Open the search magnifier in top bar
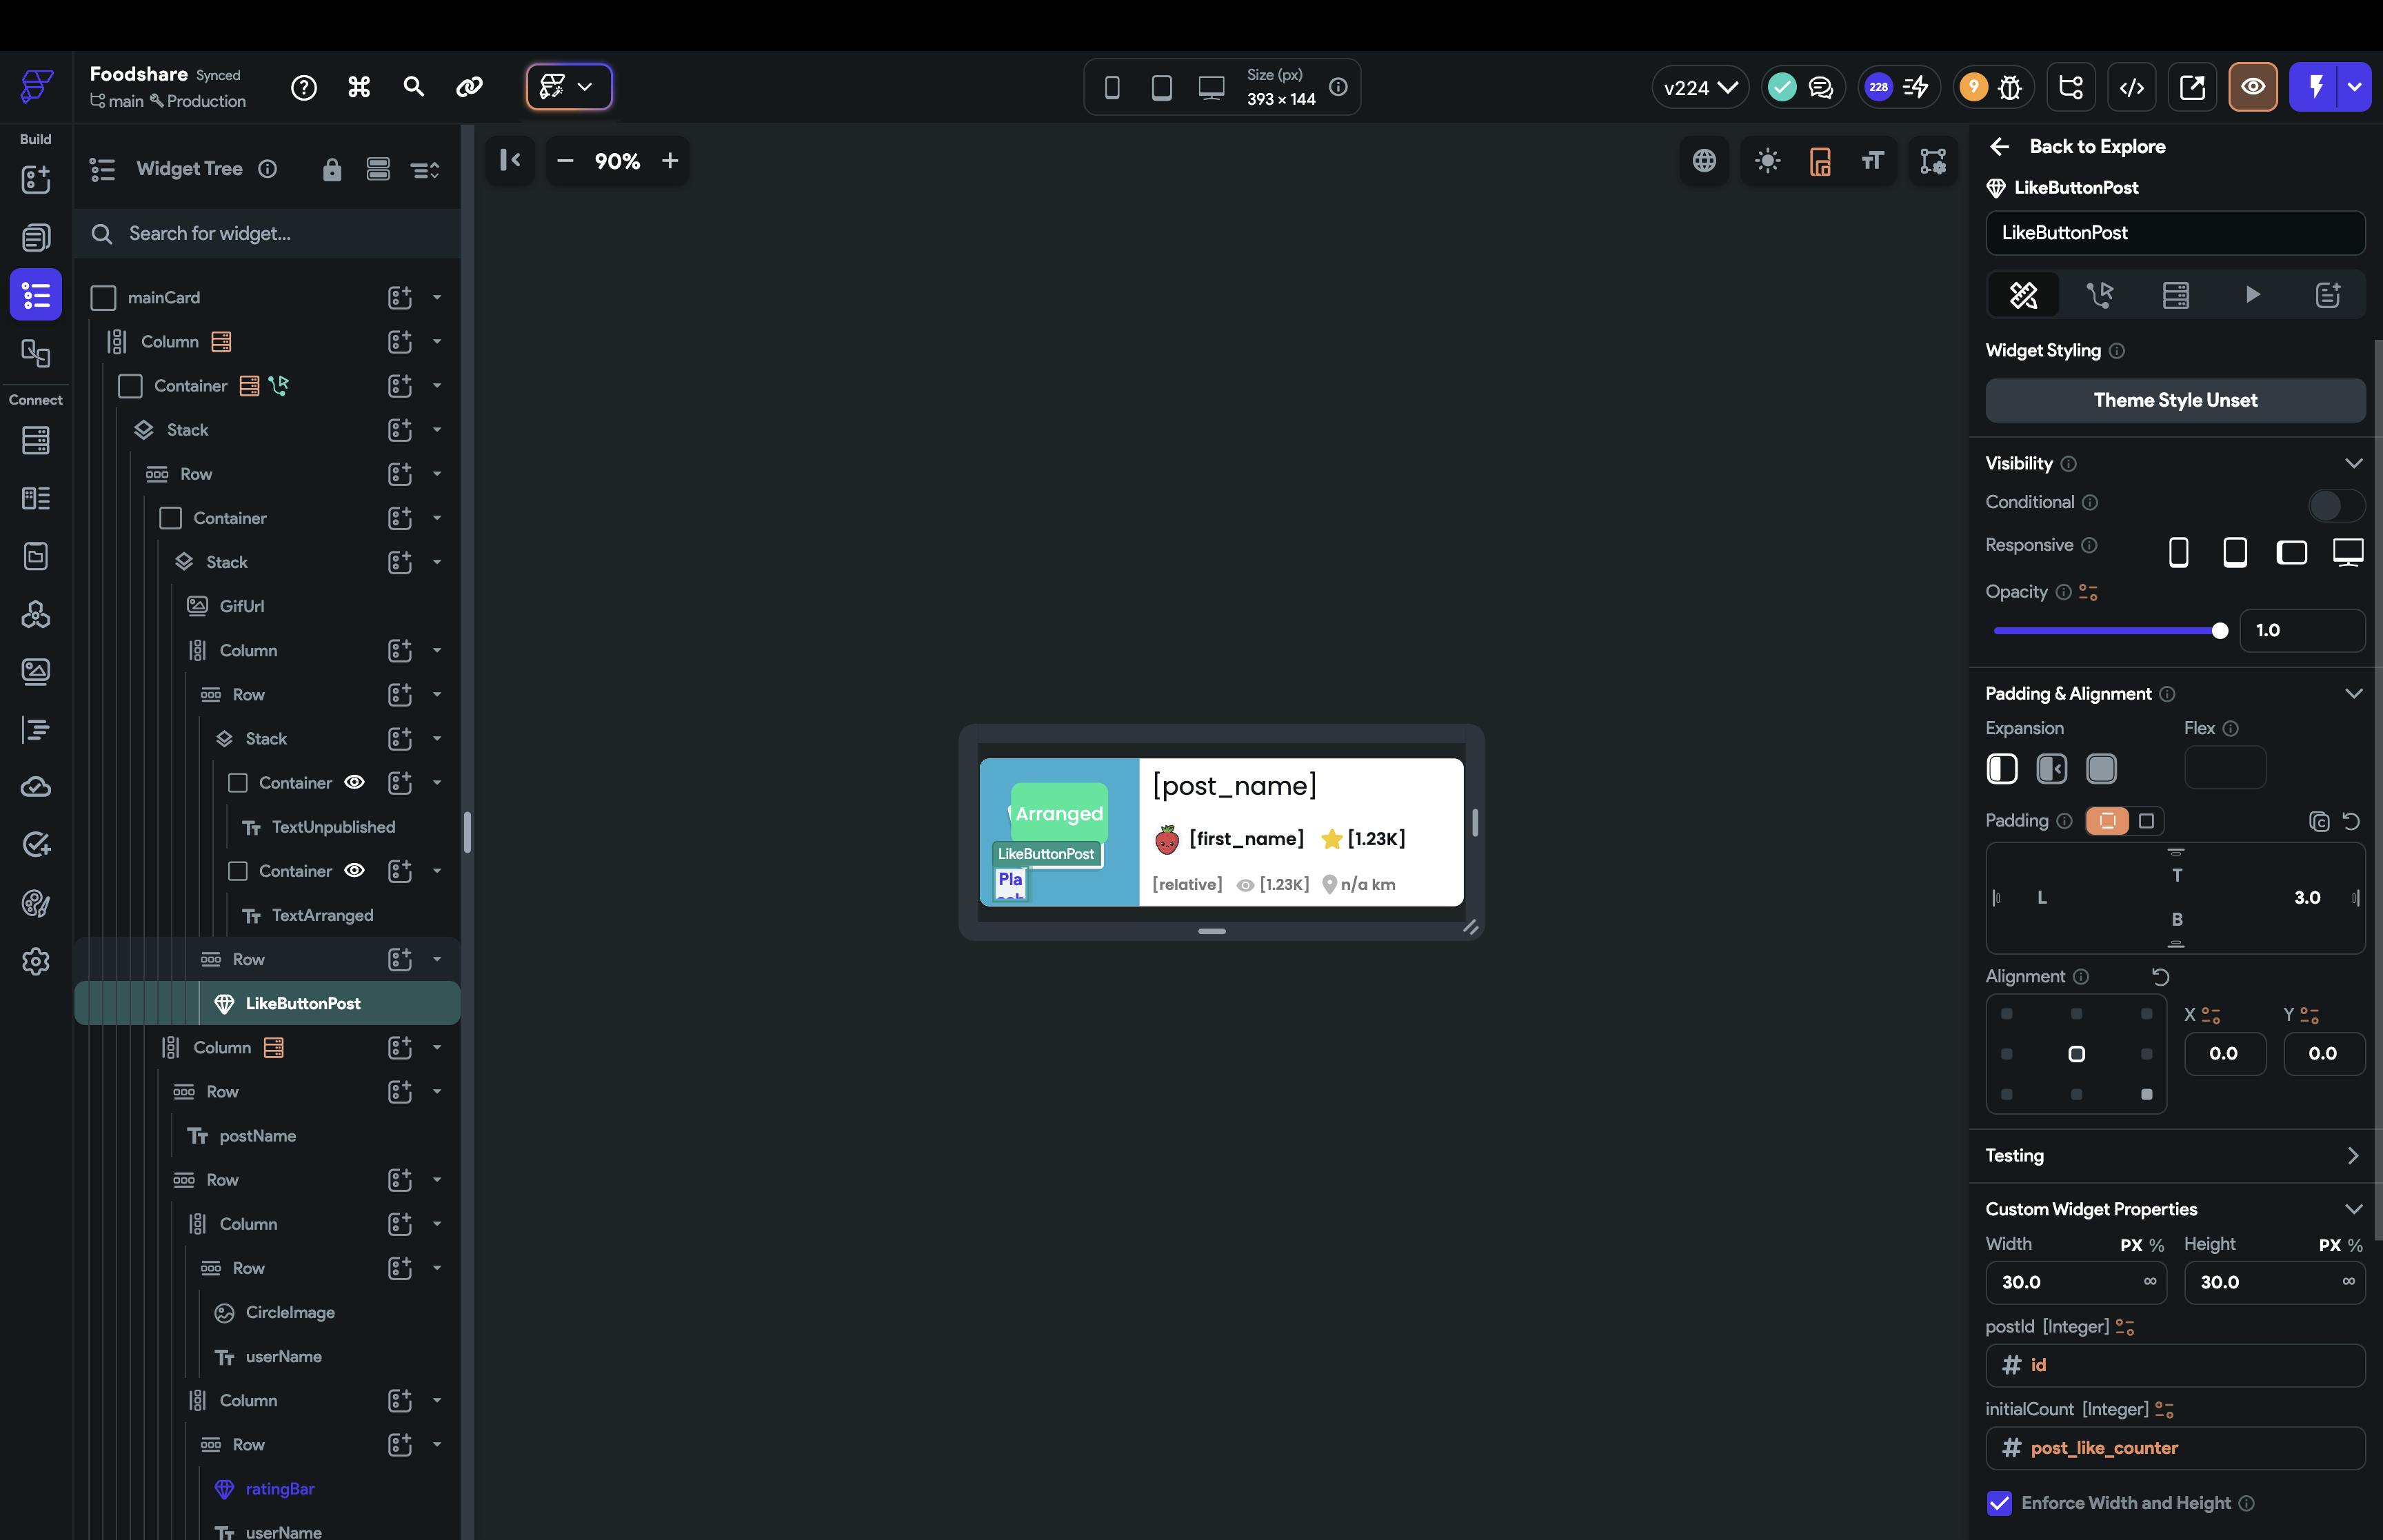The image size is (2383, 1540). click(413, 87)
